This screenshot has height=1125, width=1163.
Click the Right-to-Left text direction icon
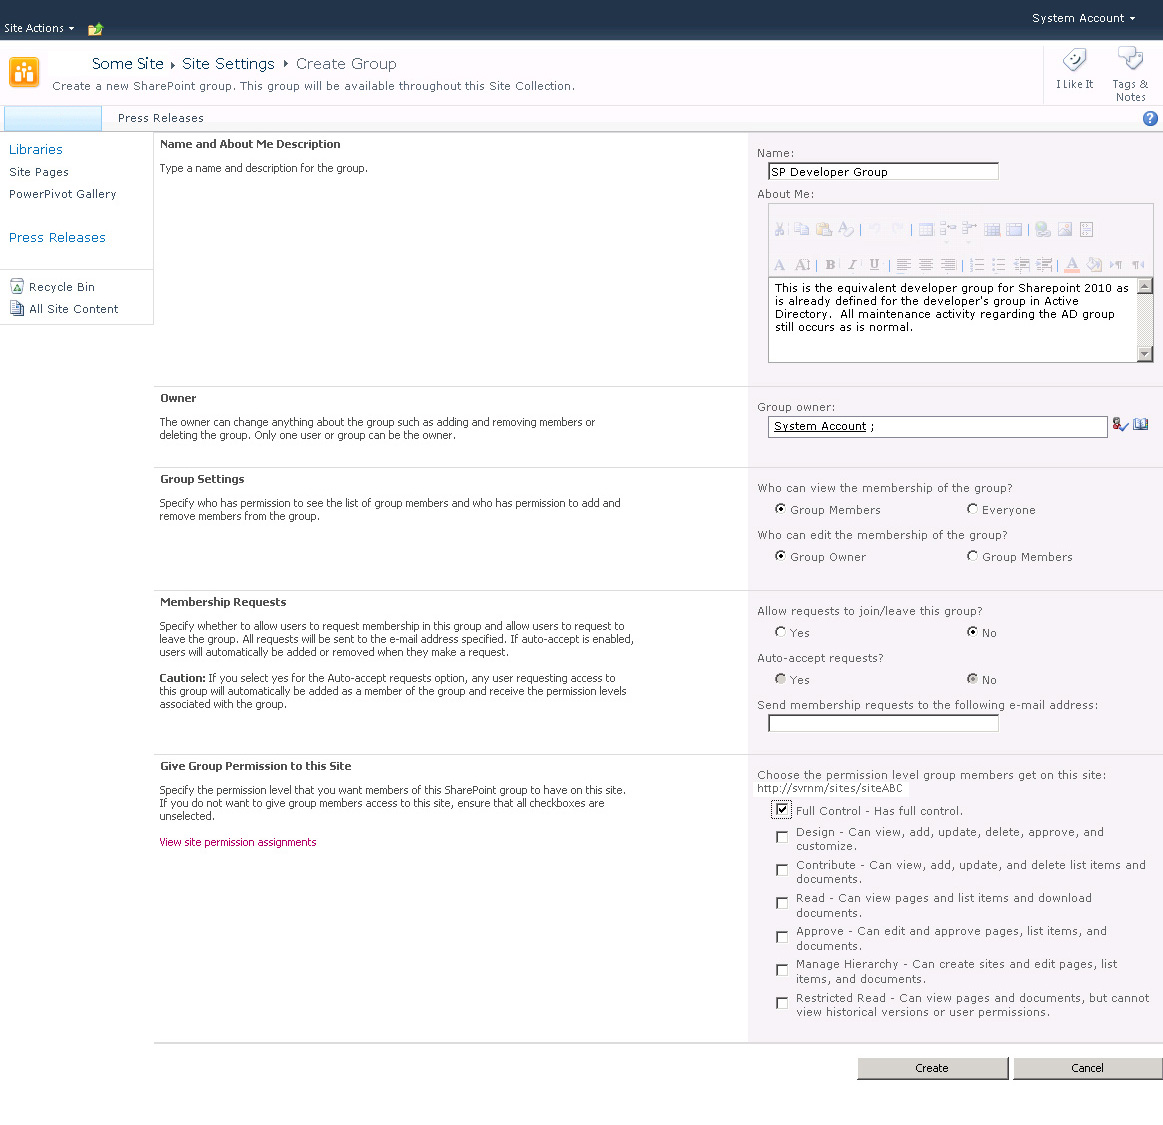click(1138, 264)
